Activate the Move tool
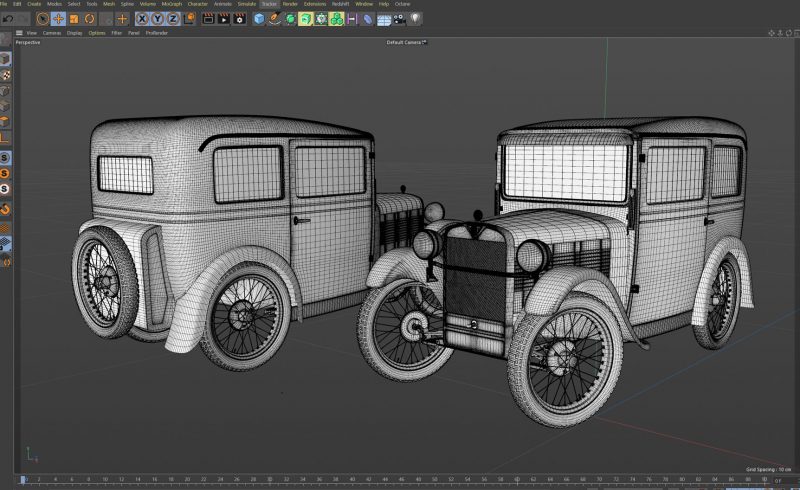The width and height of the screenshot is (800, 490). pos(58,19)
